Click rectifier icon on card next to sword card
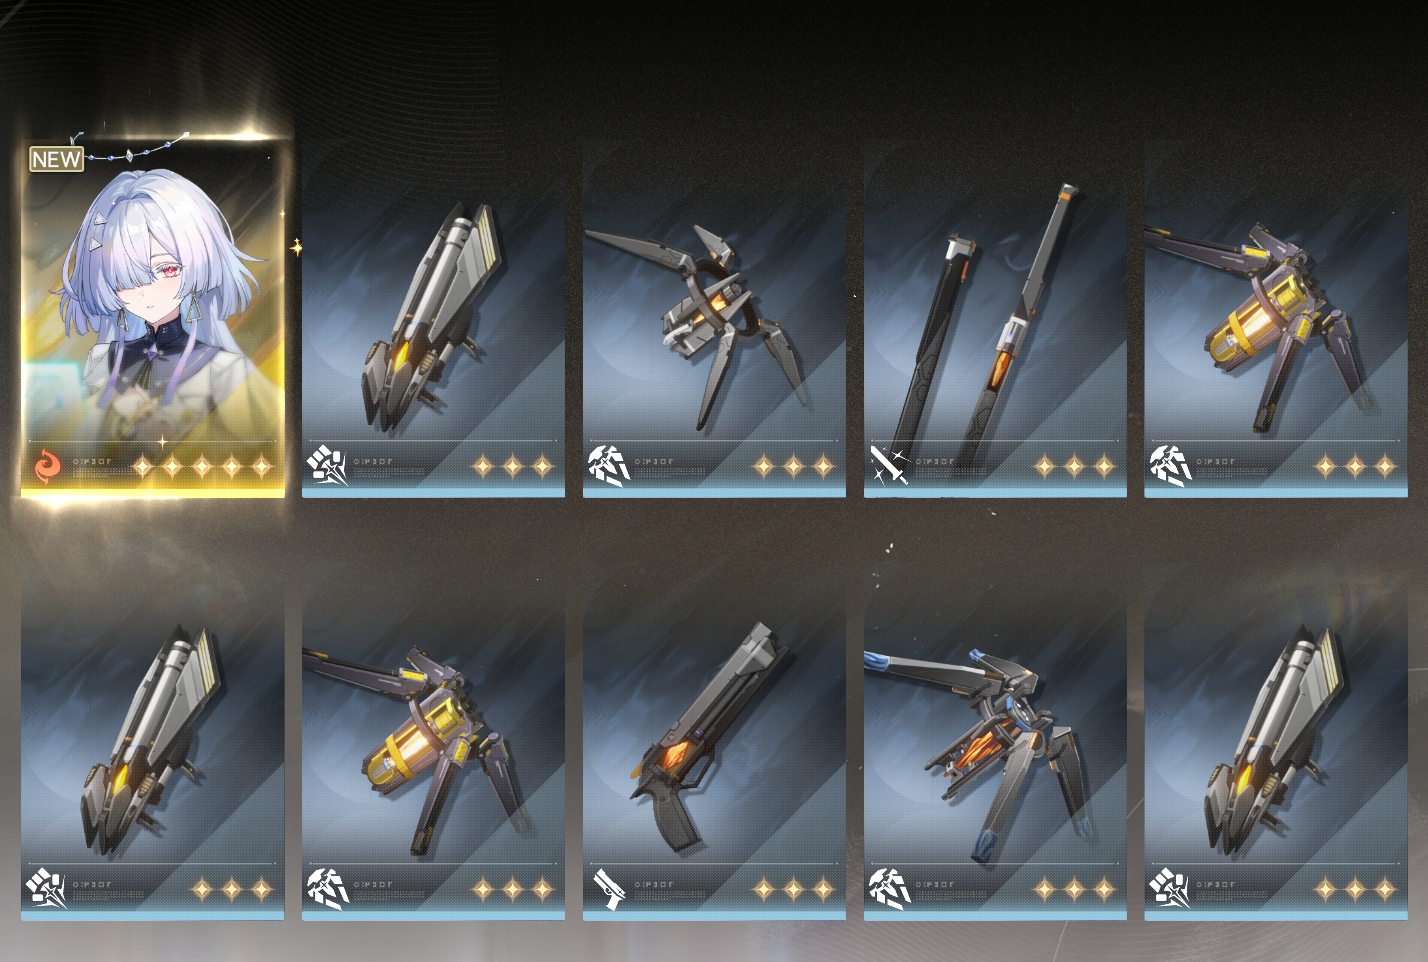This screenshot has width=1428, height=962. (1169, 466)
